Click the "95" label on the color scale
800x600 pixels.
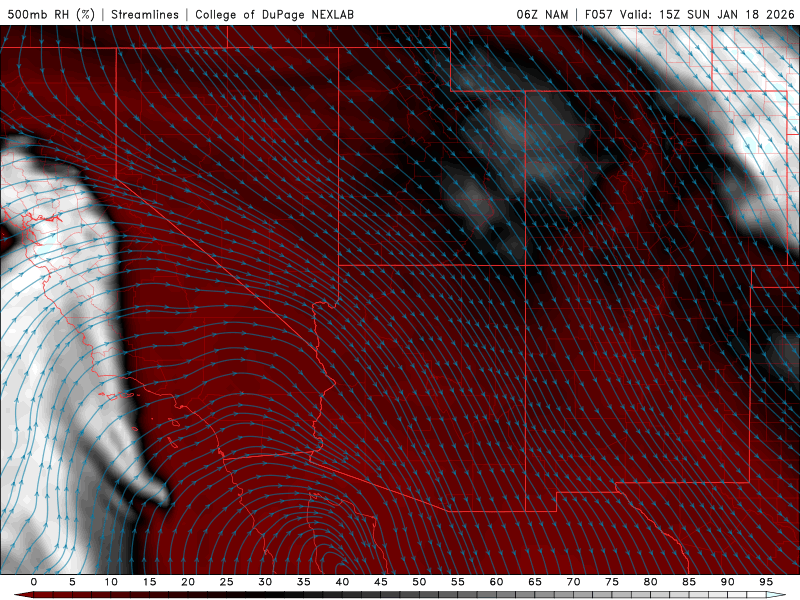coord(766,582)
